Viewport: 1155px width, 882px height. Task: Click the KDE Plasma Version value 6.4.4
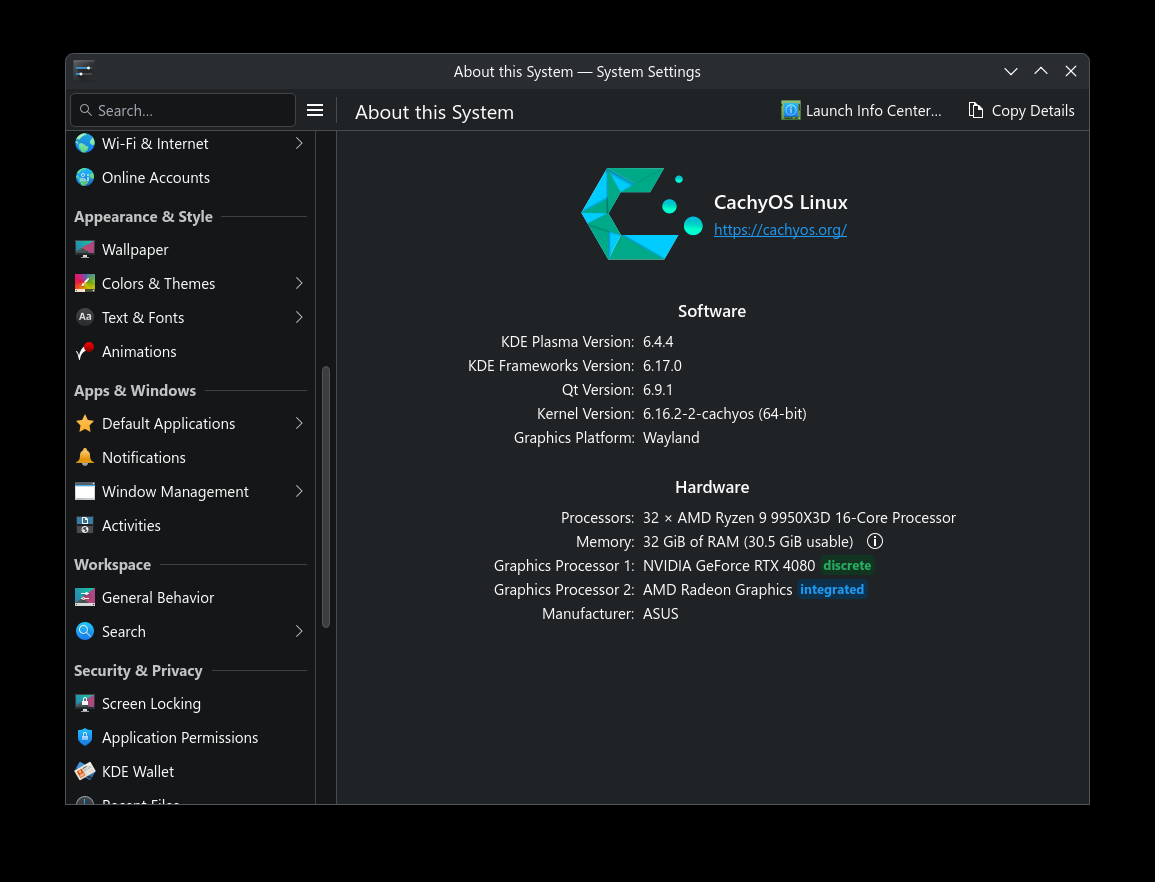point(658,342)
